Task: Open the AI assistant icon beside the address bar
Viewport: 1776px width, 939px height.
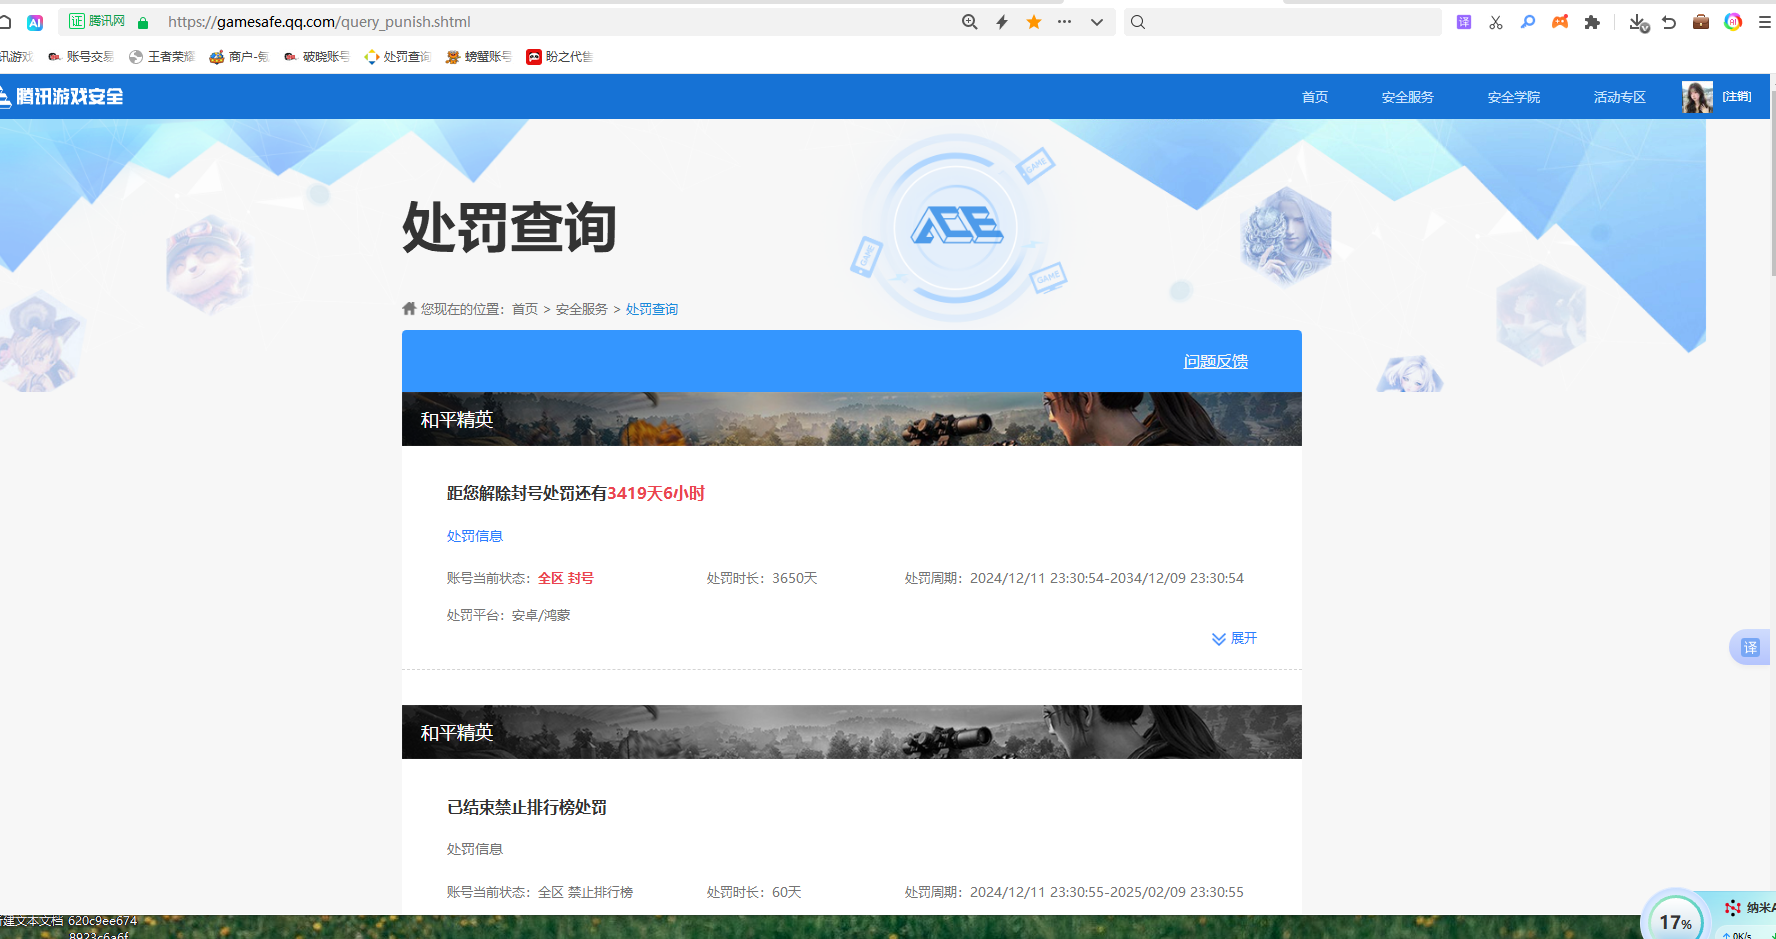Action: 35,22
